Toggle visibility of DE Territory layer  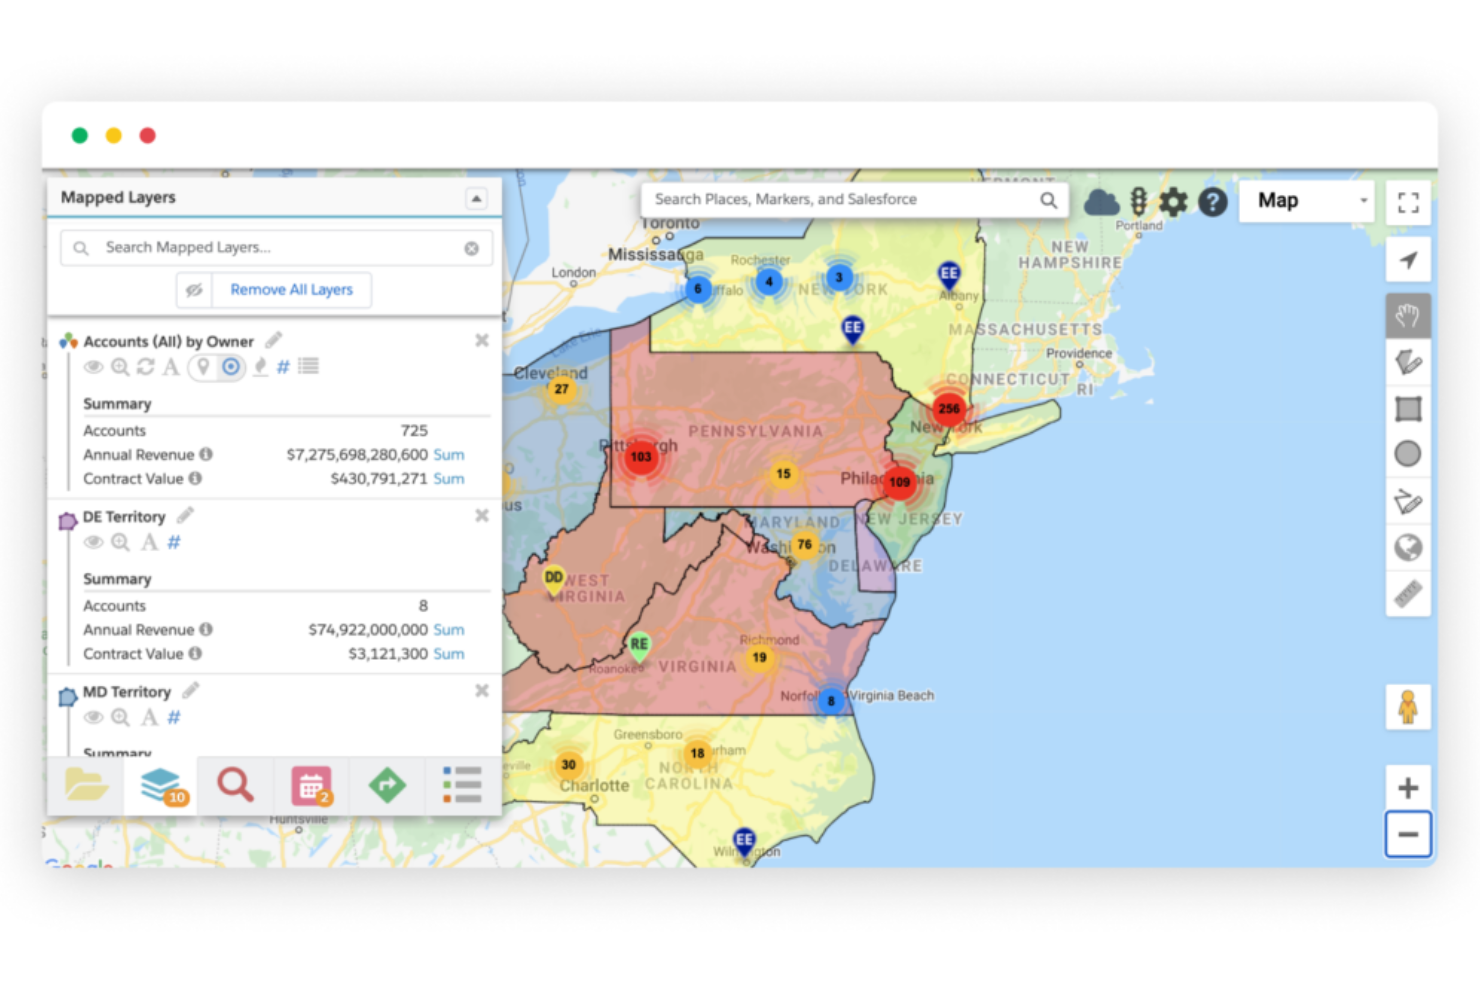tap(94, 542)
